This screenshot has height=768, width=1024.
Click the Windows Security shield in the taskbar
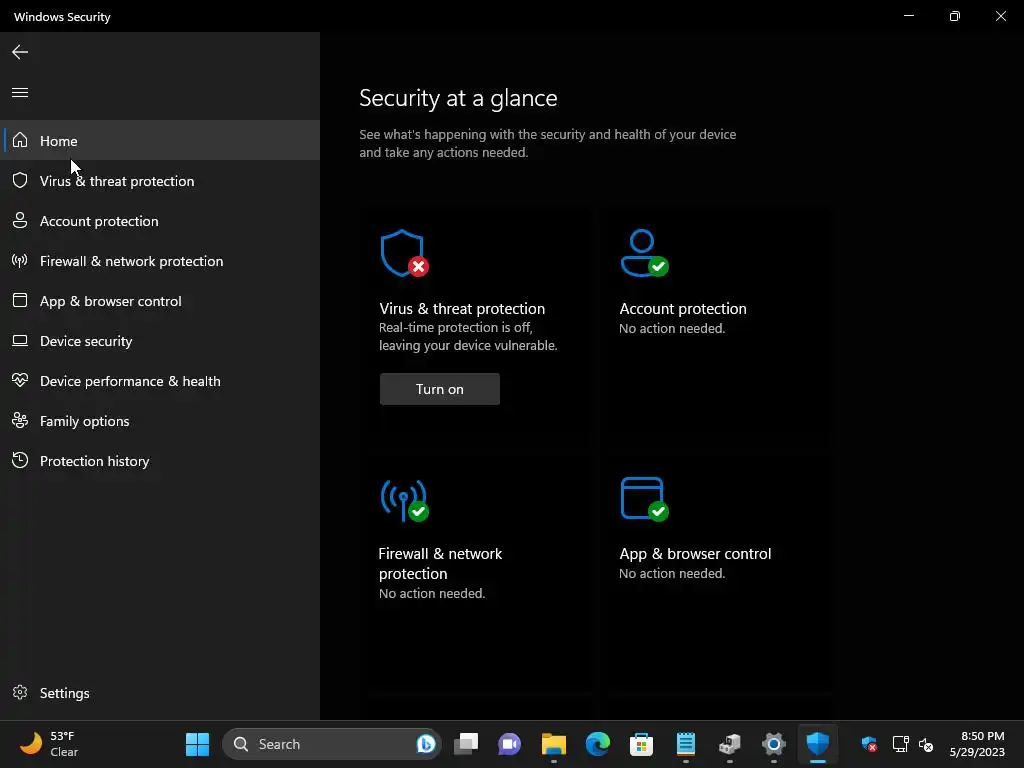[x=818, y=744]
